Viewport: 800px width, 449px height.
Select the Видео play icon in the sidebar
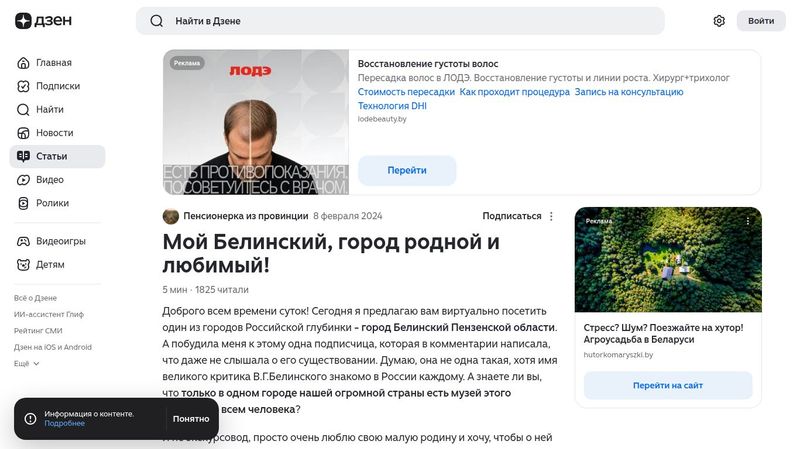(x=23, y=180)
